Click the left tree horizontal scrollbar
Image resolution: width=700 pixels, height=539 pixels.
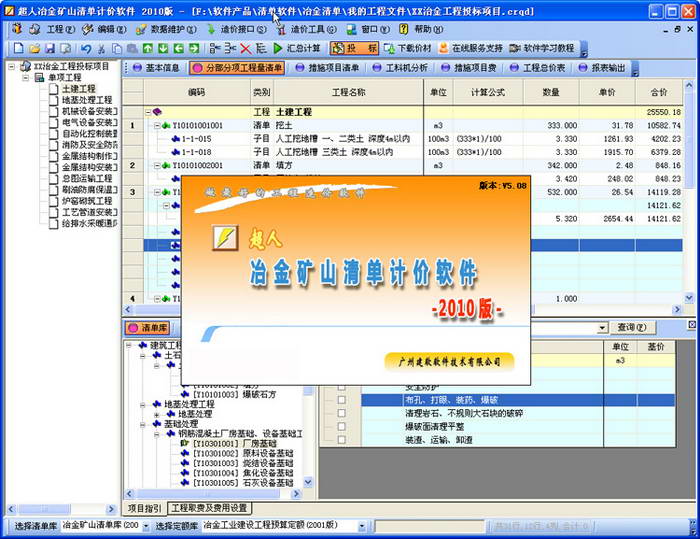[x=62, y=510]
